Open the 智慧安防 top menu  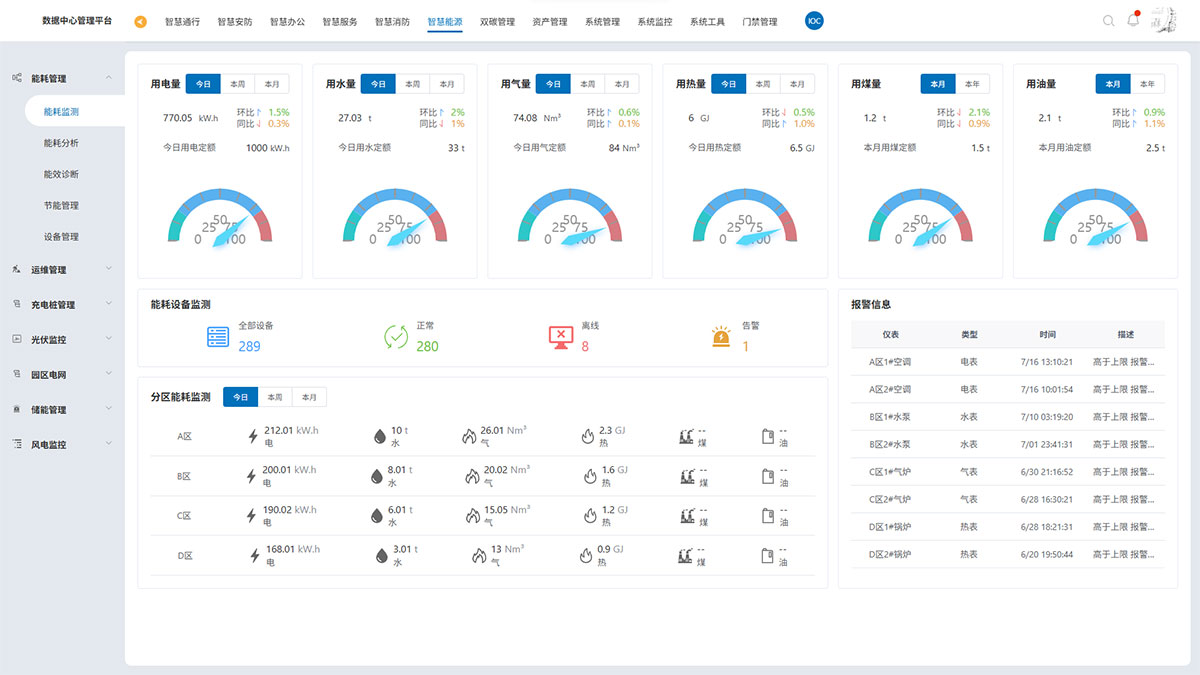[x=235, y=22]
